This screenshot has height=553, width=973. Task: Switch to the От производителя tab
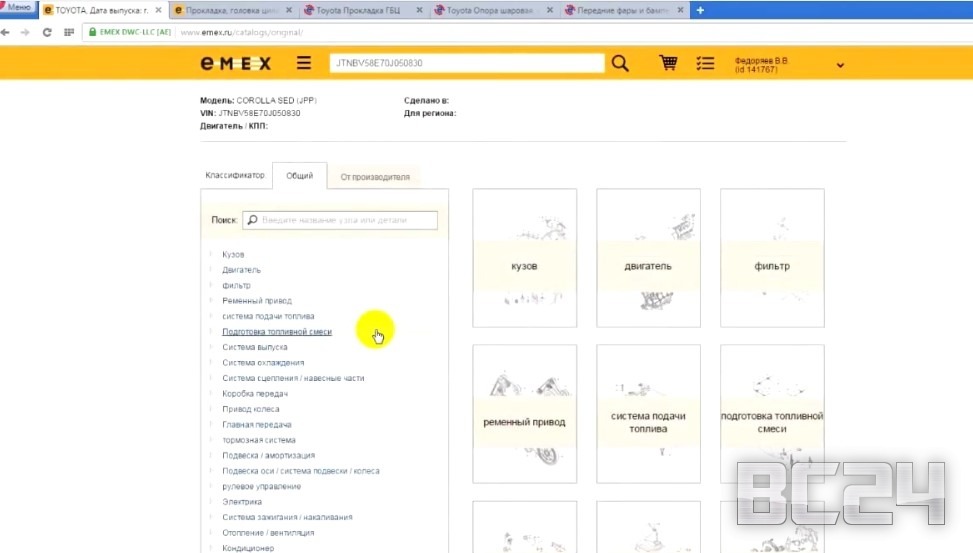[x=375, y=177]
